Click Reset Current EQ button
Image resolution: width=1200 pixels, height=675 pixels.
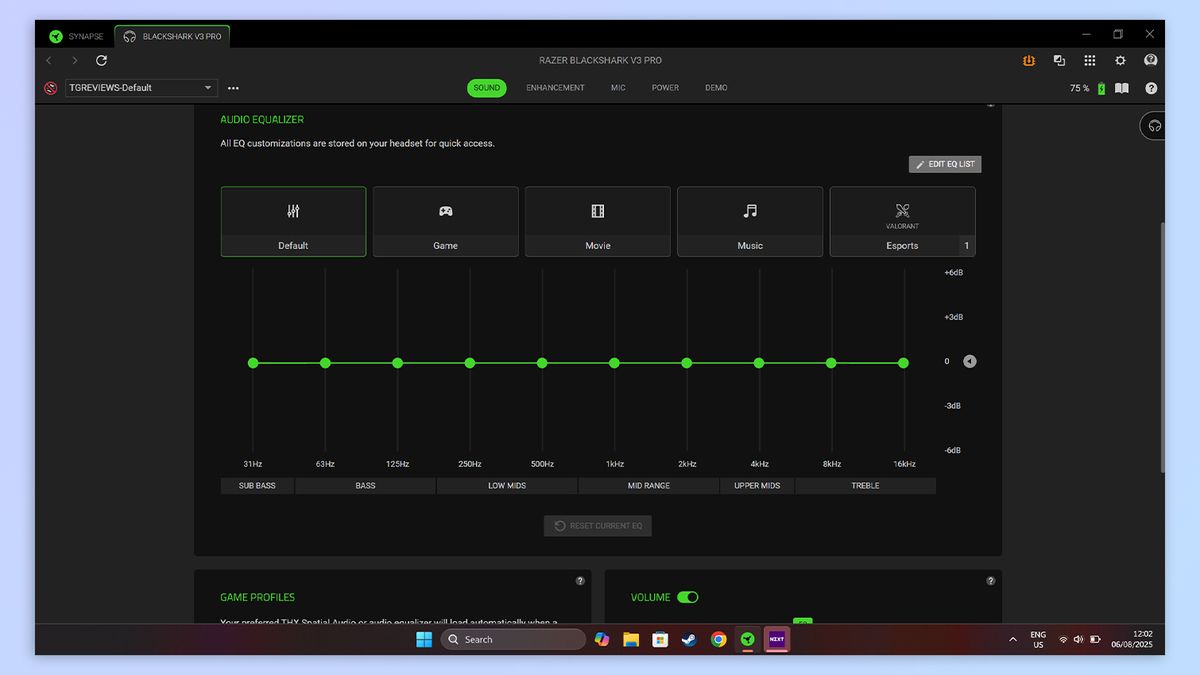pos(598,526)
